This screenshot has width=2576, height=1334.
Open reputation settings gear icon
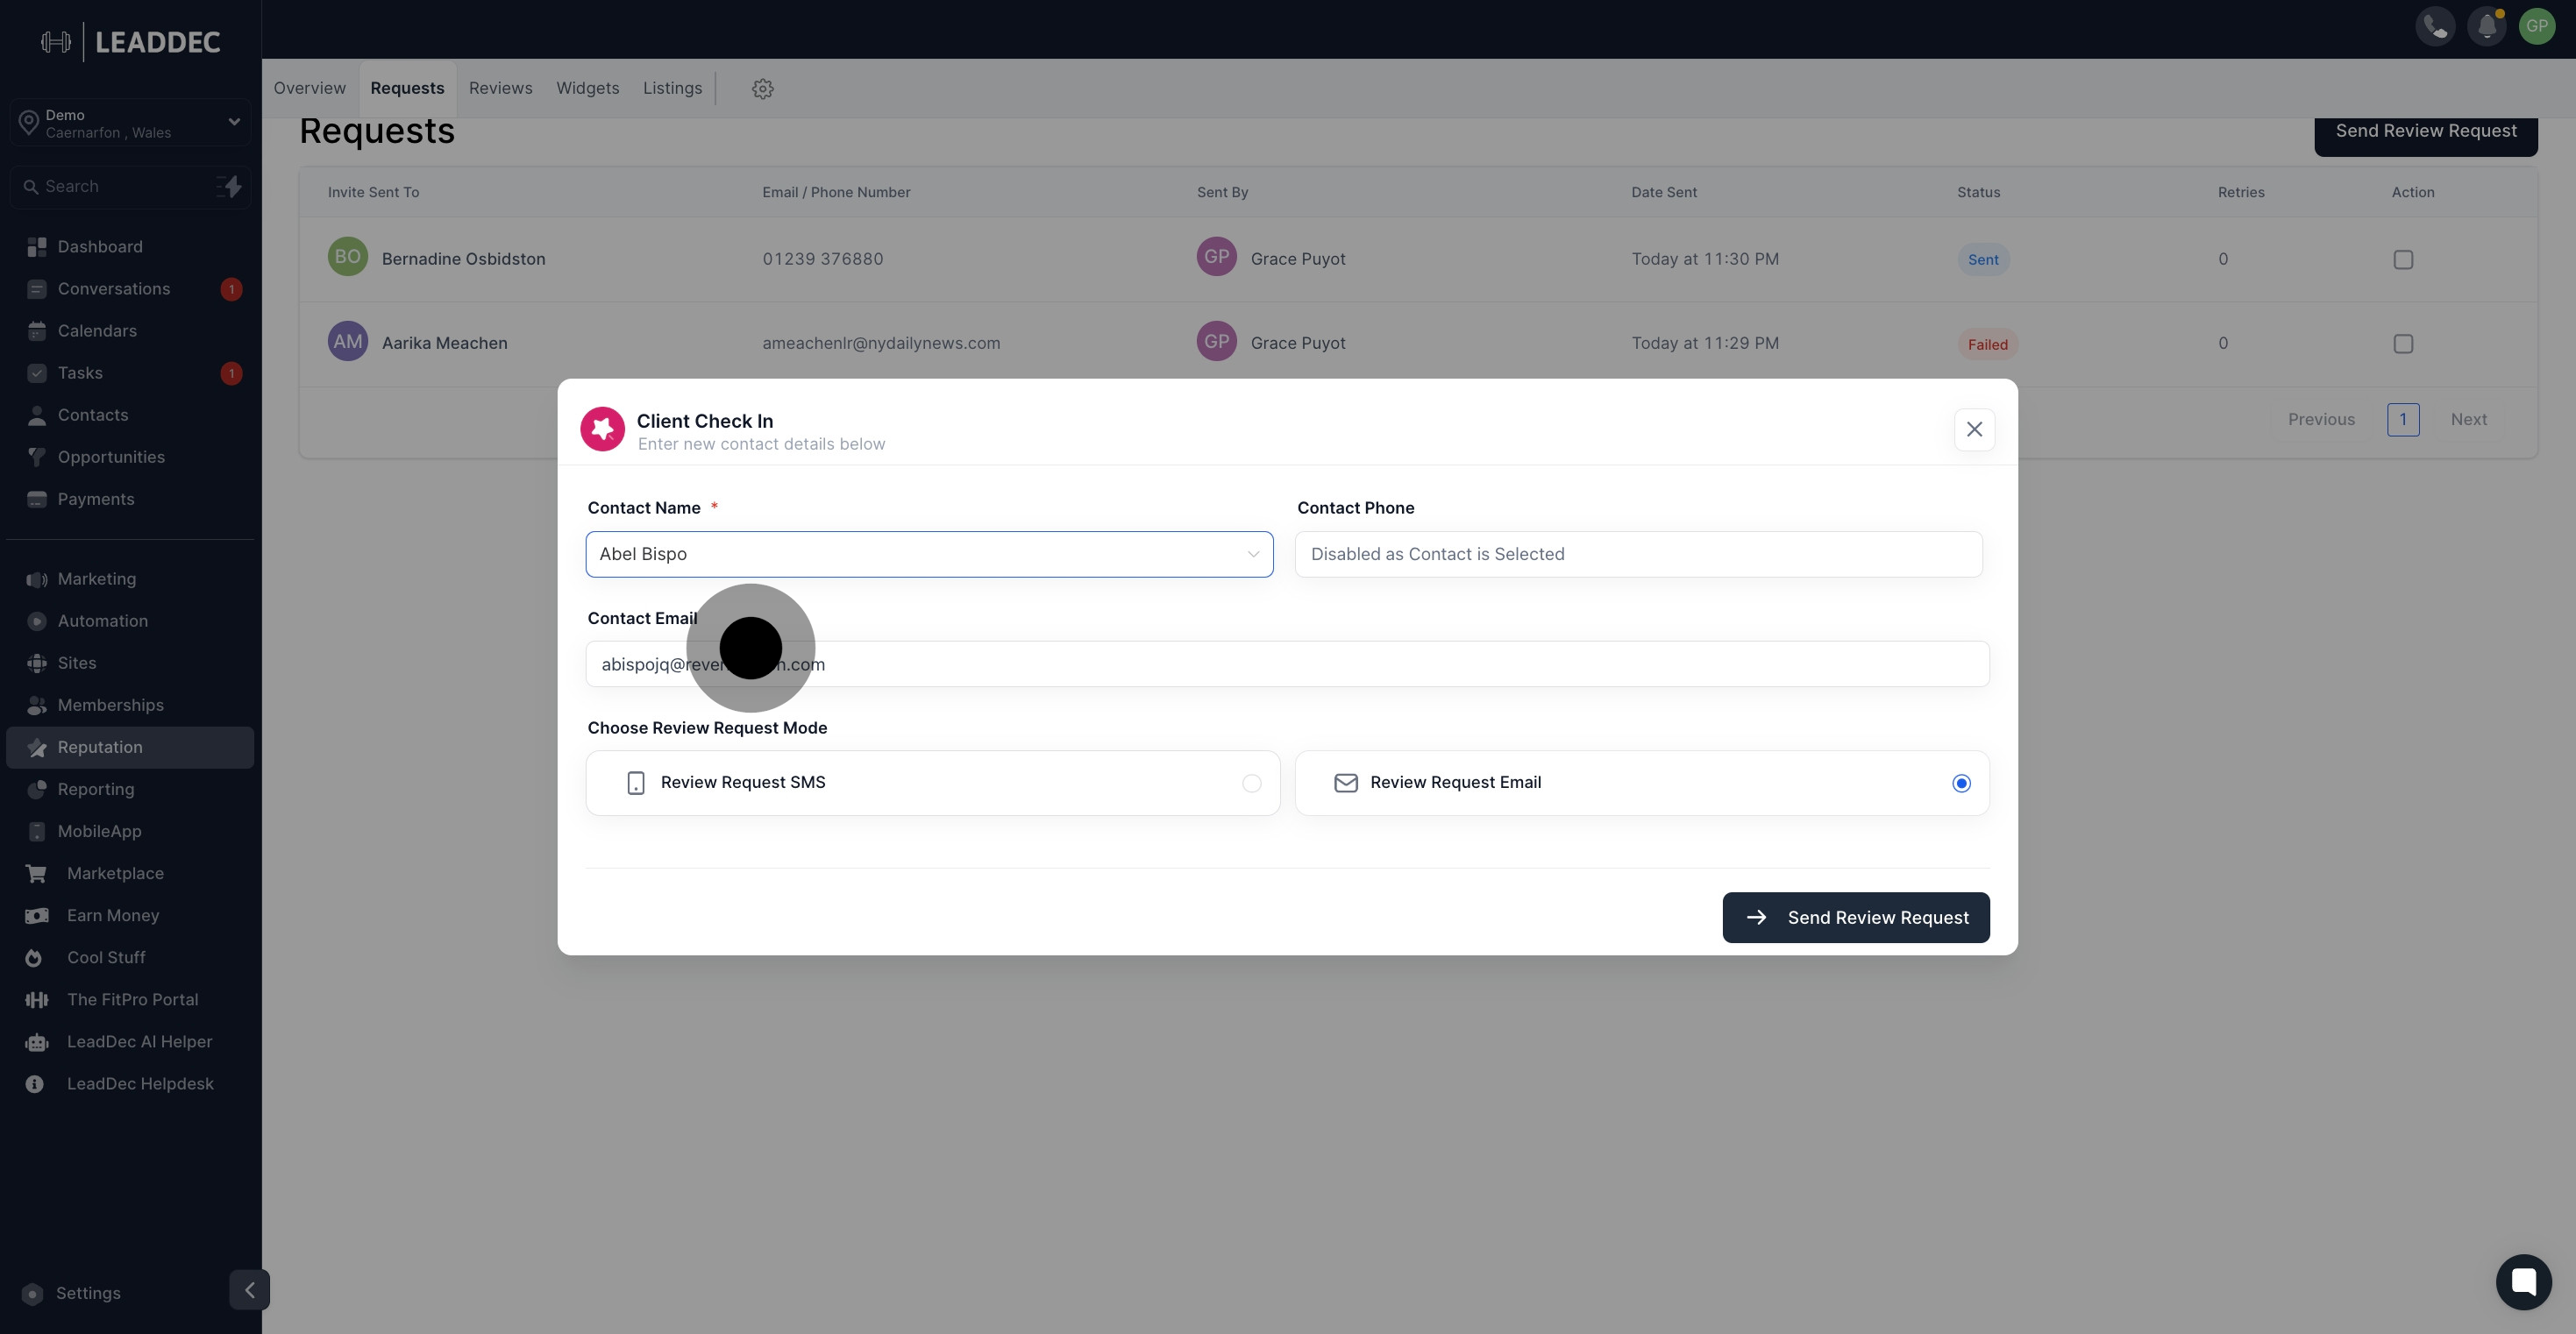coord(763,88)
